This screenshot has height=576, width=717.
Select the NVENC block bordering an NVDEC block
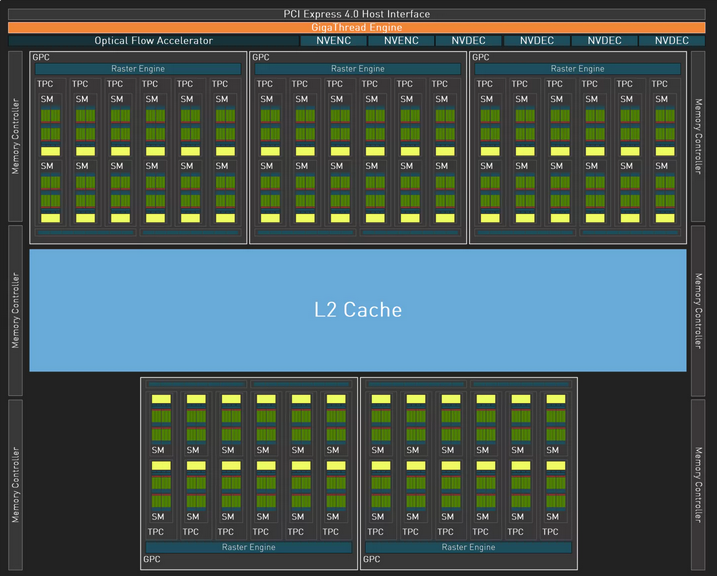[x=401, y=41]
